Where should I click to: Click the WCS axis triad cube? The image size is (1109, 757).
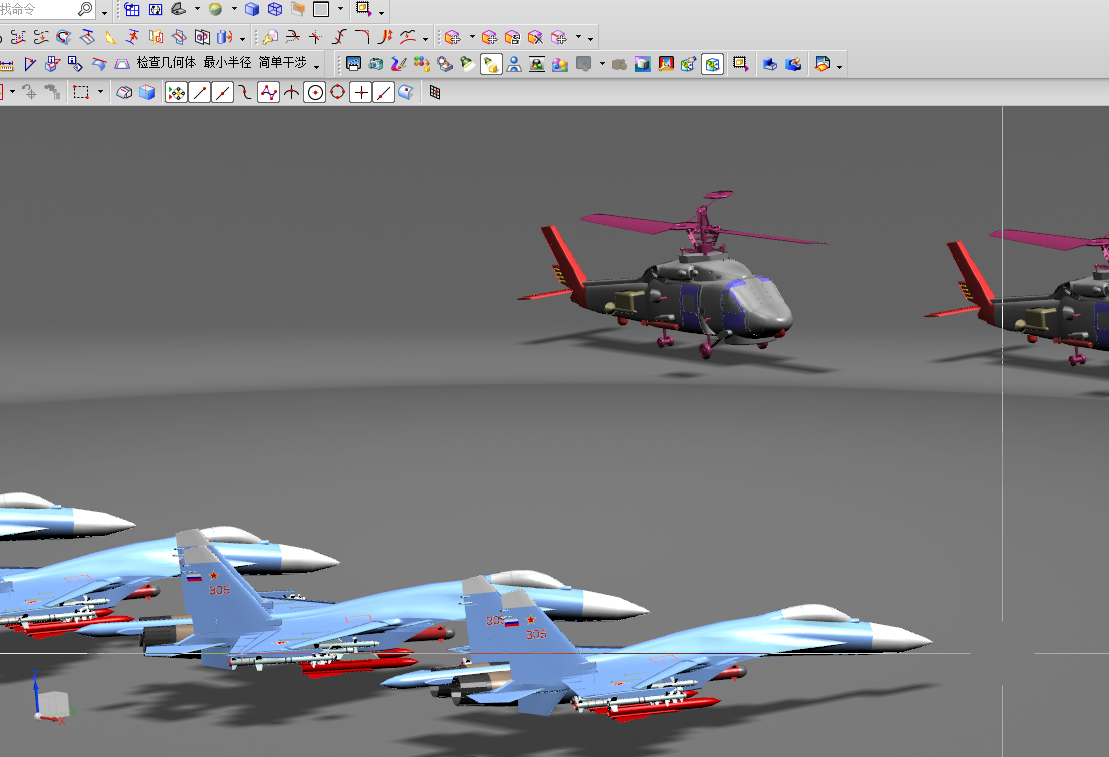52,703
